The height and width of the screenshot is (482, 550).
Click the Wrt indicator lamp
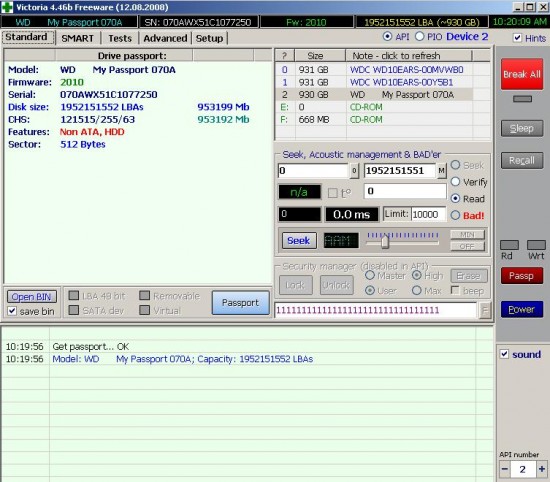point(536,245)
